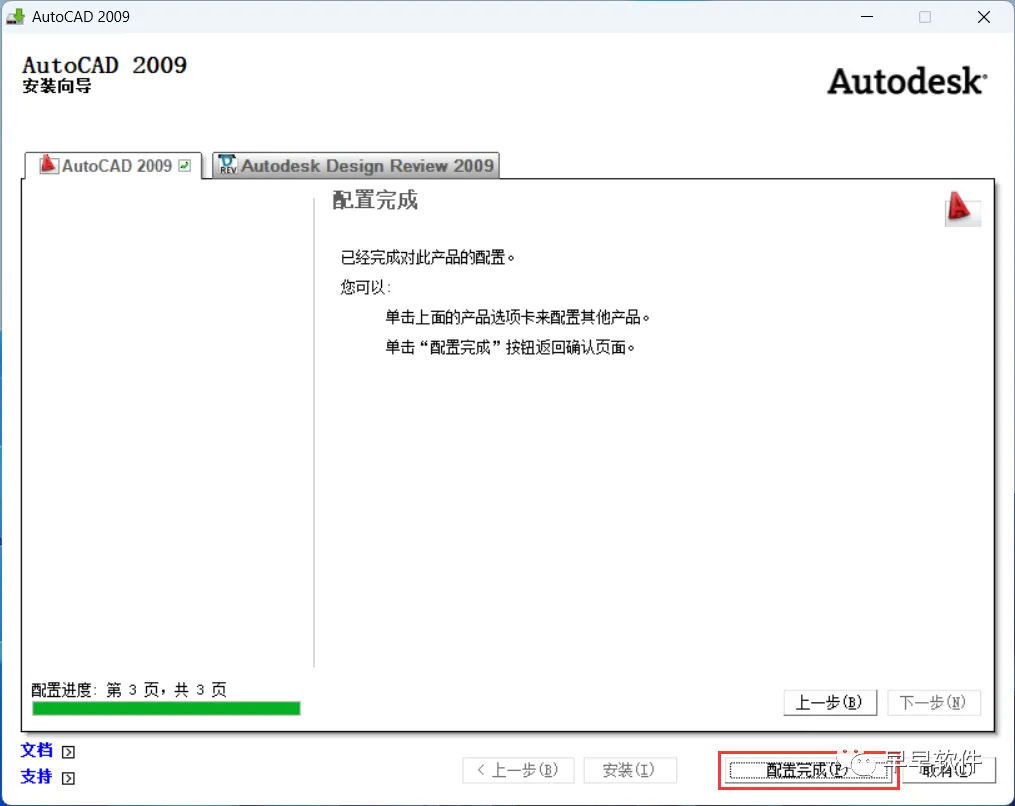Click the installer icon in the title bar
Viewport: 1015px width, 806px height.
tap(15, 16)
